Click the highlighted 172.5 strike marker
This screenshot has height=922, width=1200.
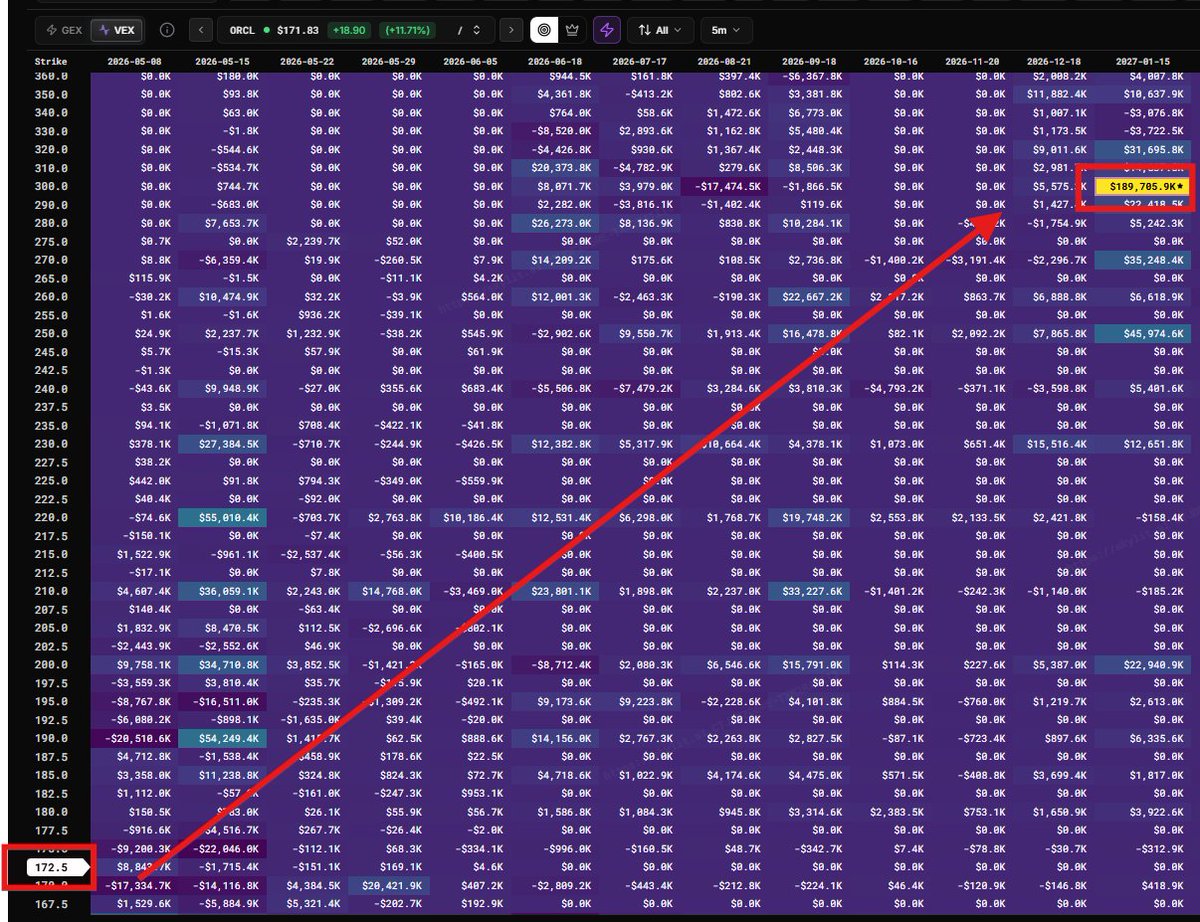point(56,867)
